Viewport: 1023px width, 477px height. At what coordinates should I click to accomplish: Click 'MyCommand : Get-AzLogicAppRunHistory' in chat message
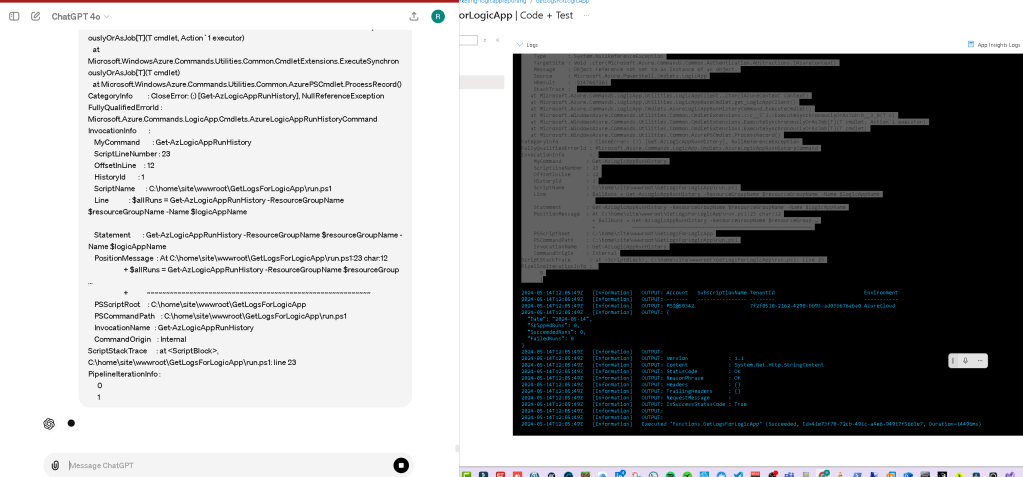(x=172, y=142)
